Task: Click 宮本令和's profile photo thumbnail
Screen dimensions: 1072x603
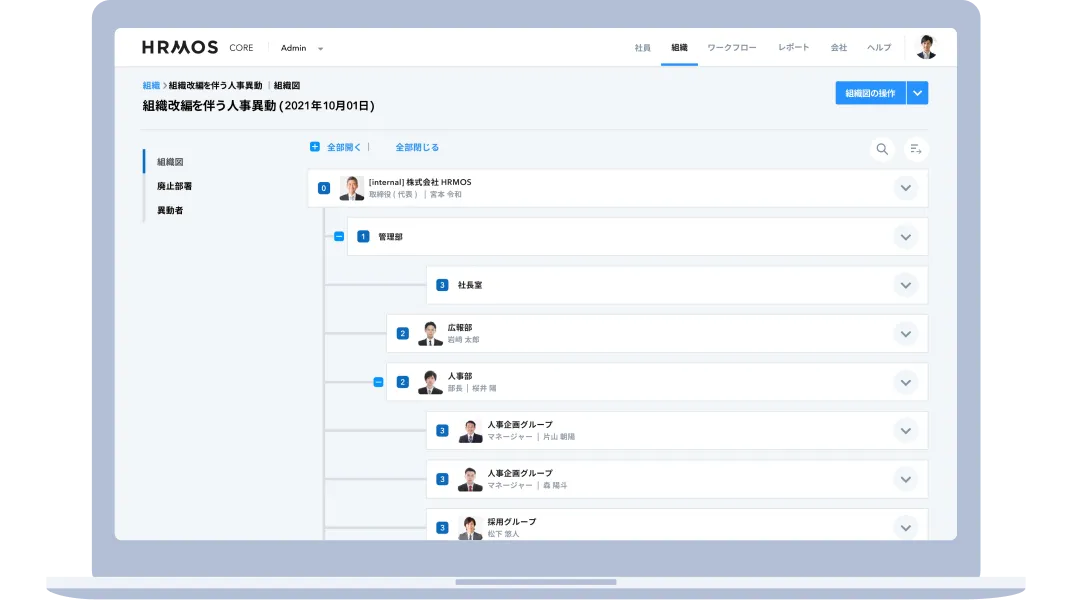Action: click(x=351, y=187)
